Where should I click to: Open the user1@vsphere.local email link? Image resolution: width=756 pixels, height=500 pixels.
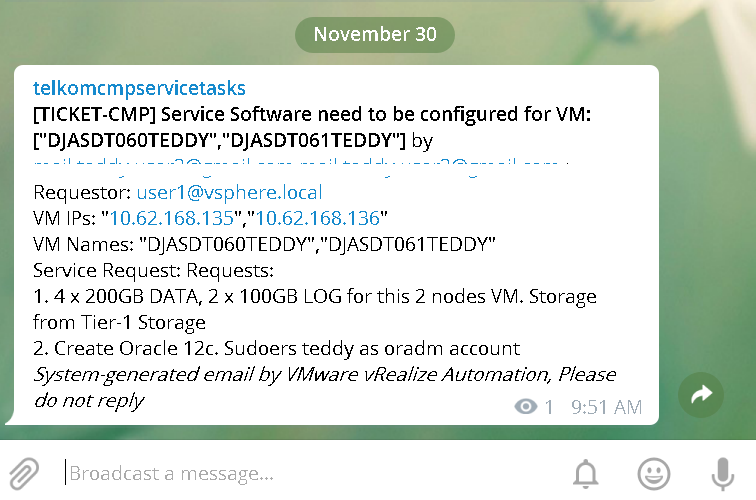click(230, 192)
